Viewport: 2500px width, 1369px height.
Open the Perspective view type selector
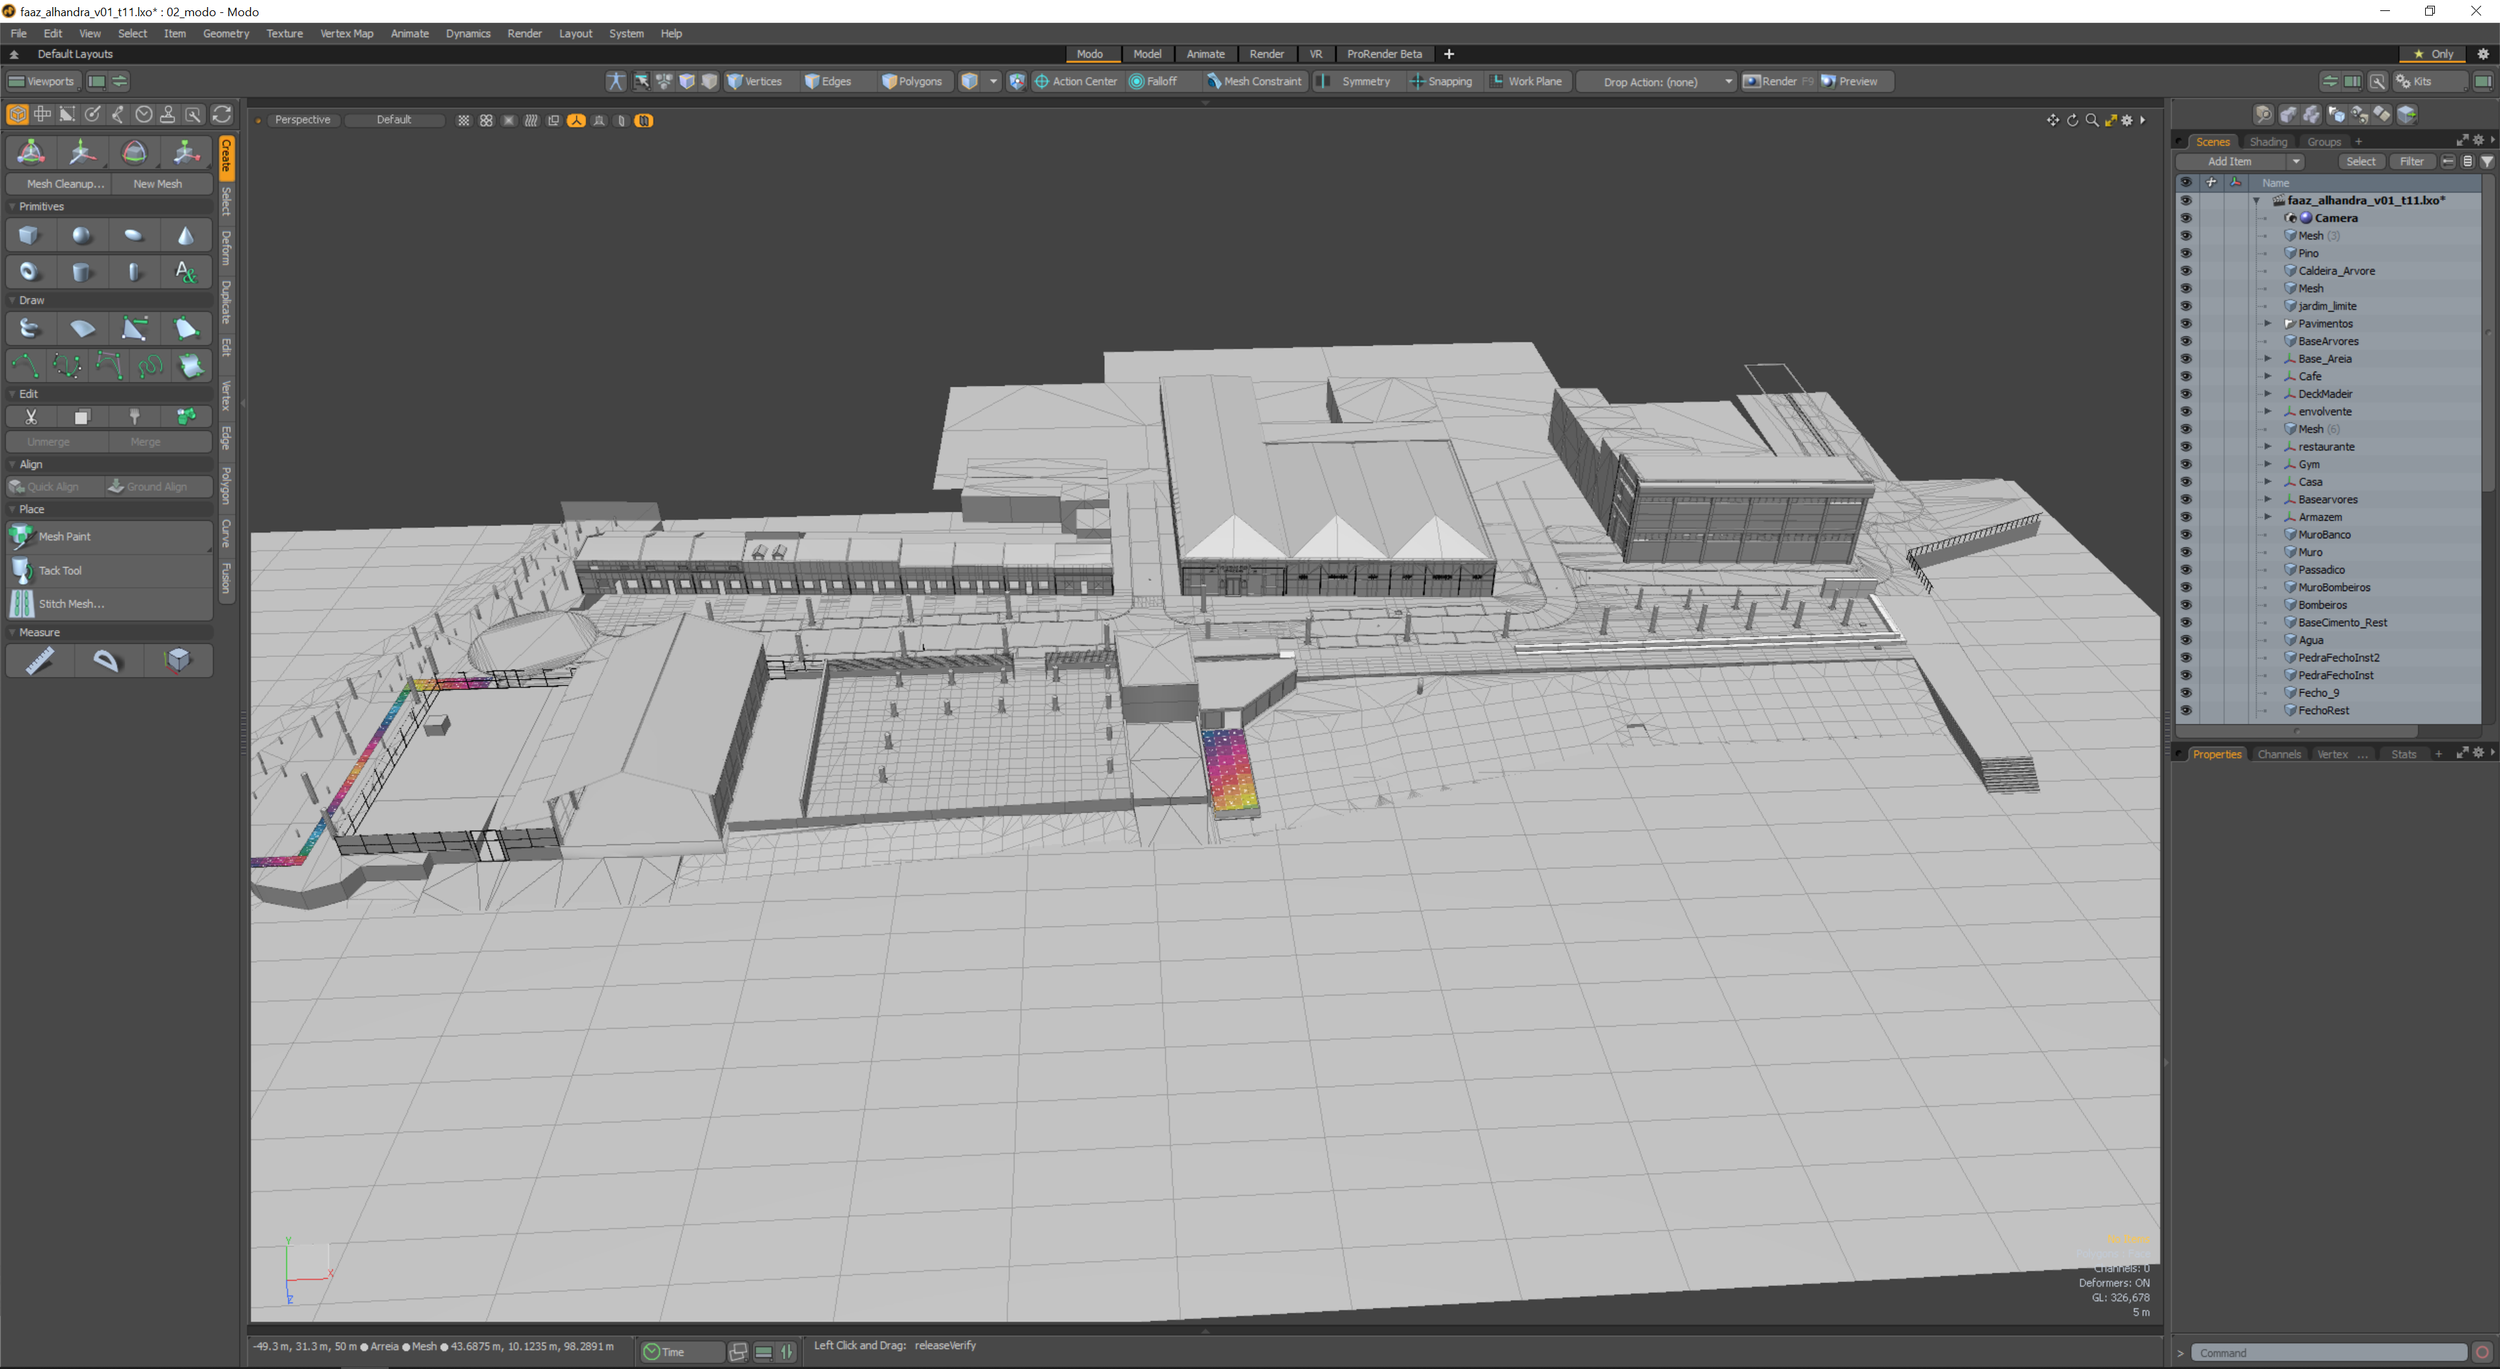(302, 120)
